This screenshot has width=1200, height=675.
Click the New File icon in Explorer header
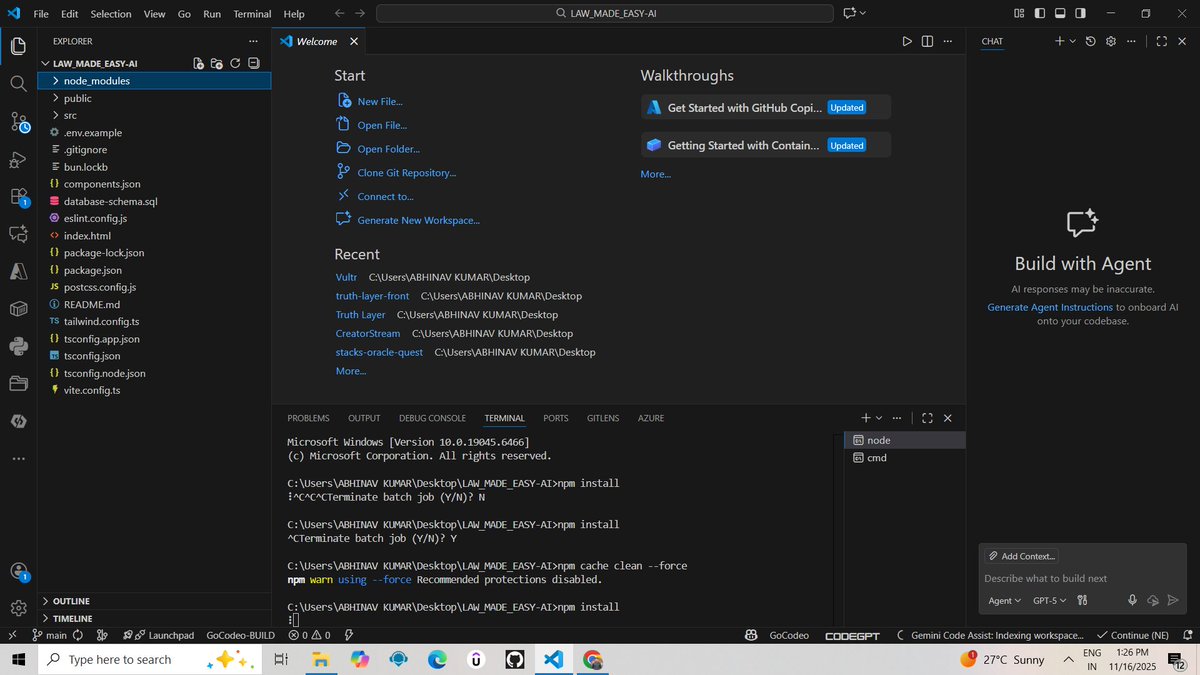199,63
